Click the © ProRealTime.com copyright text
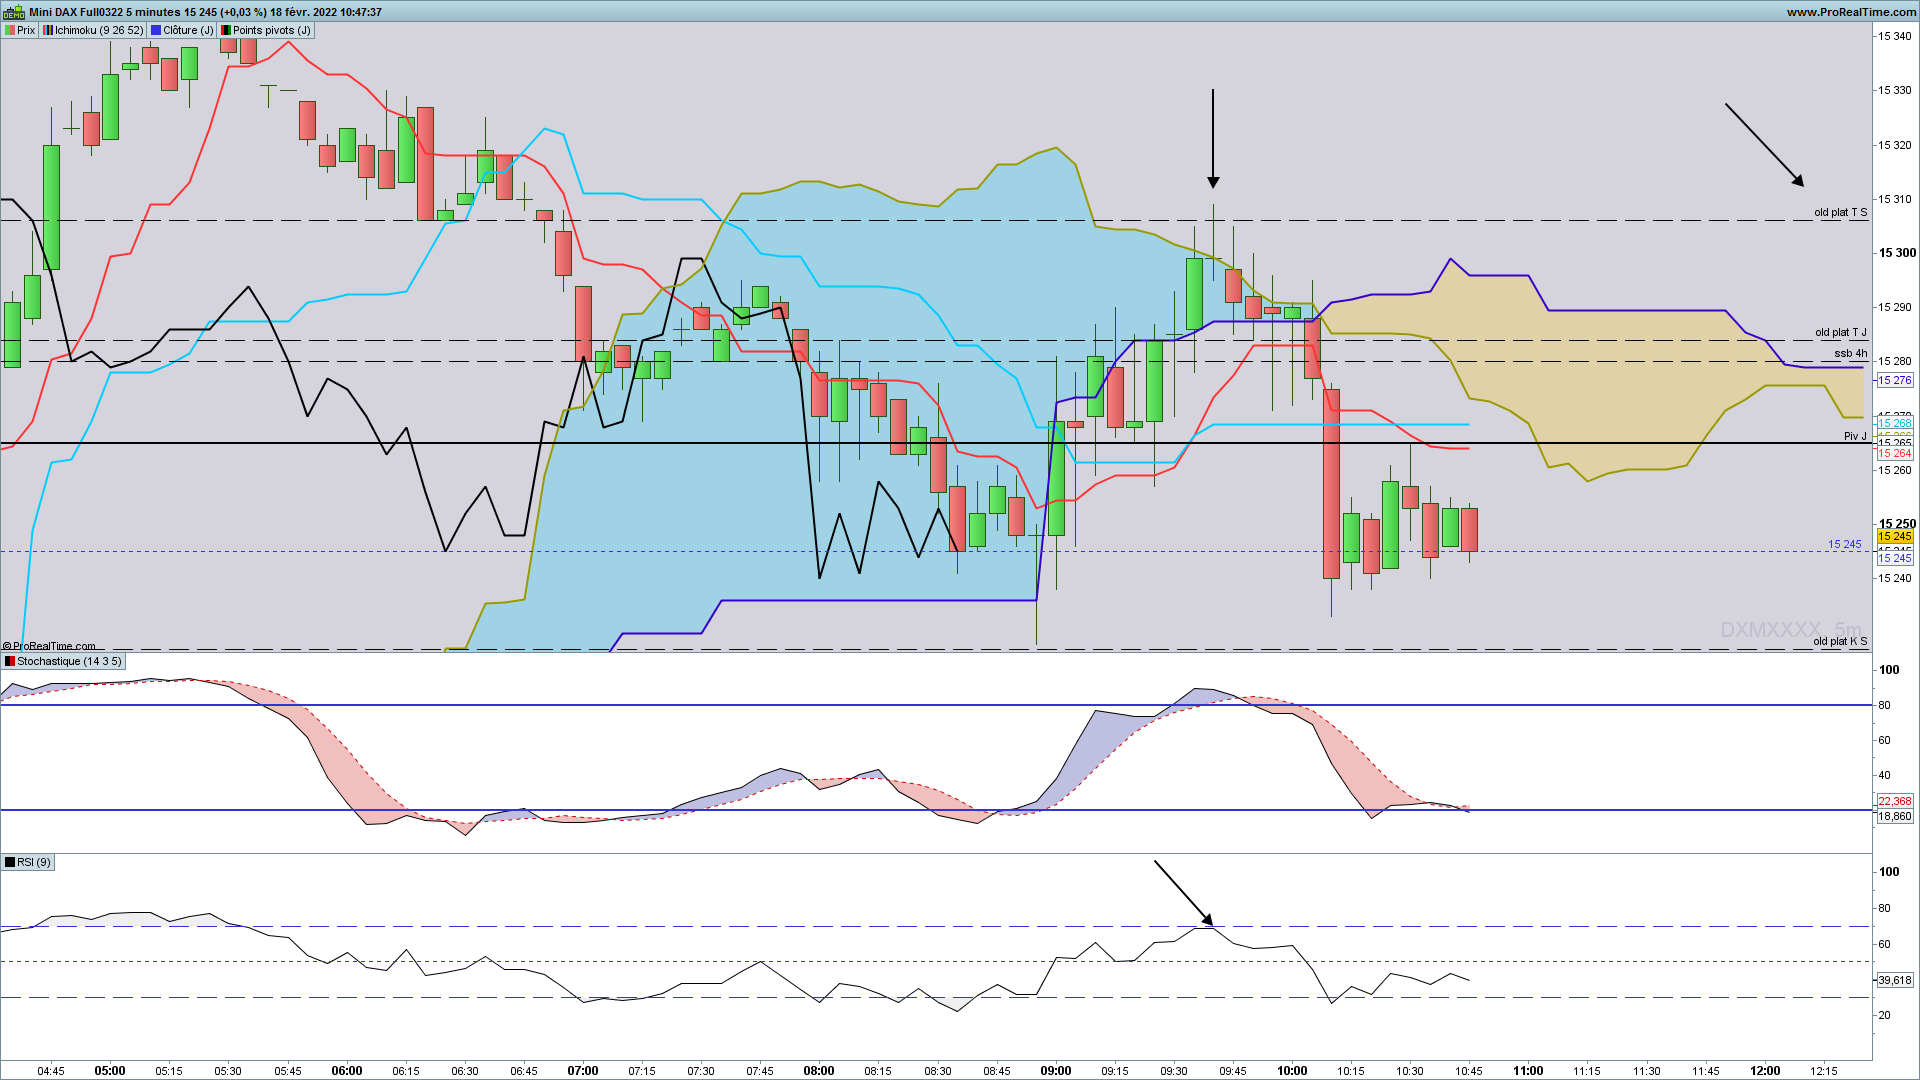1920x1080 pixels. click(x=49, y=646)
